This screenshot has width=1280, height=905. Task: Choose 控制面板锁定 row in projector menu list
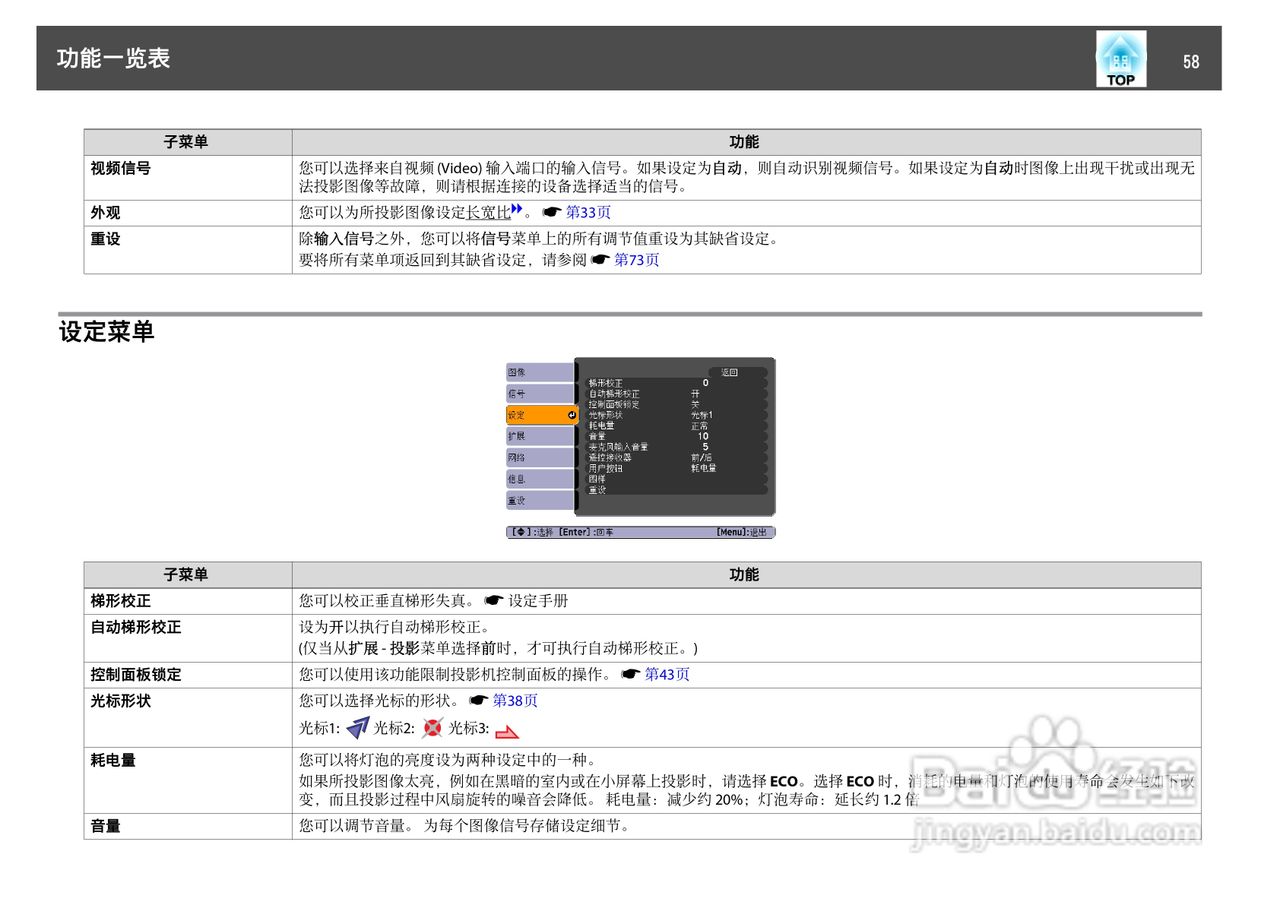676,404
